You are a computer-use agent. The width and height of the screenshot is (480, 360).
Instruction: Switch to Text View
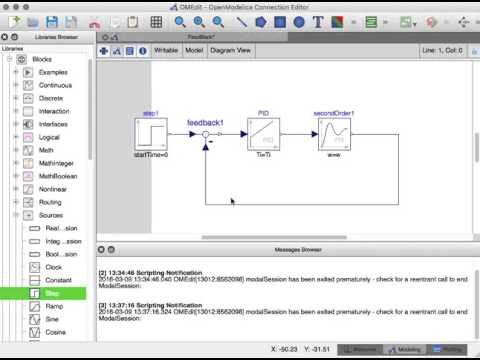[130, 51]
